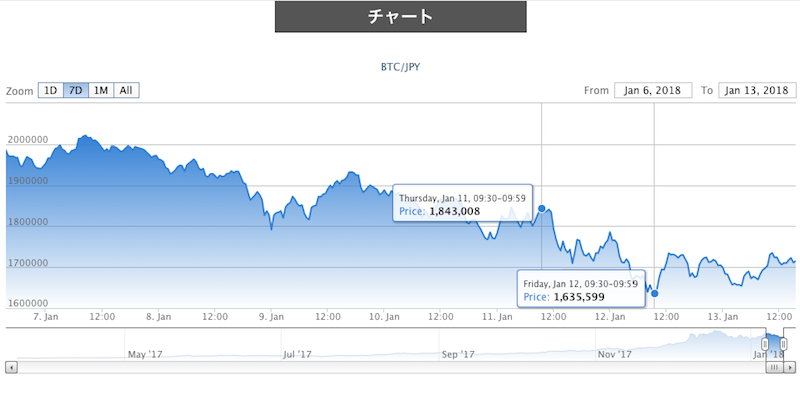The image size is (800, 408).
Task: Click the Jan 12 data point marker
Action: [x=655, y=293]
